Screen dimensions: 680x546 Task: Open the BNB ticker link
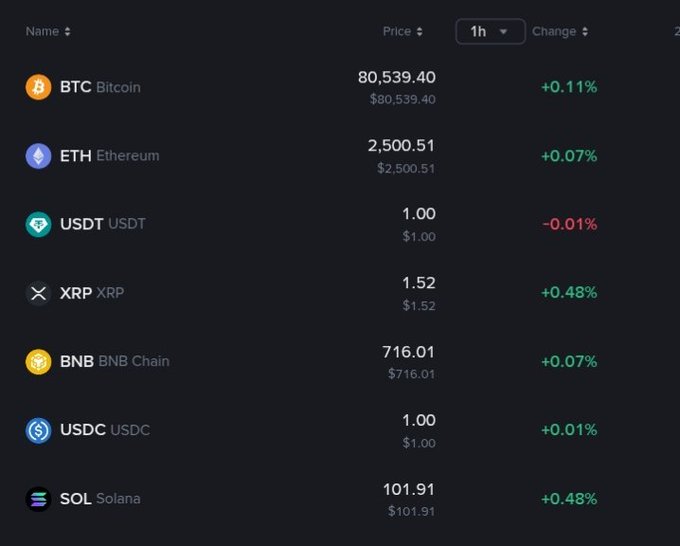[77, 361]
